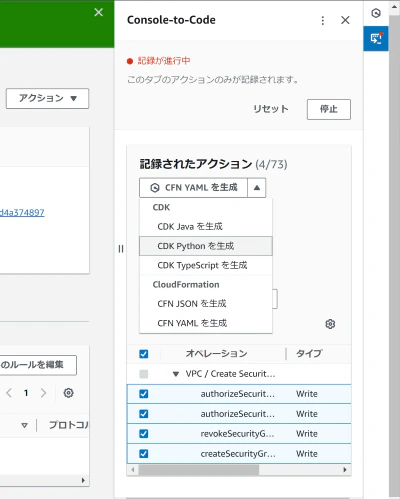Open the recorded actions table settings gear

click(x=330, y=324)
